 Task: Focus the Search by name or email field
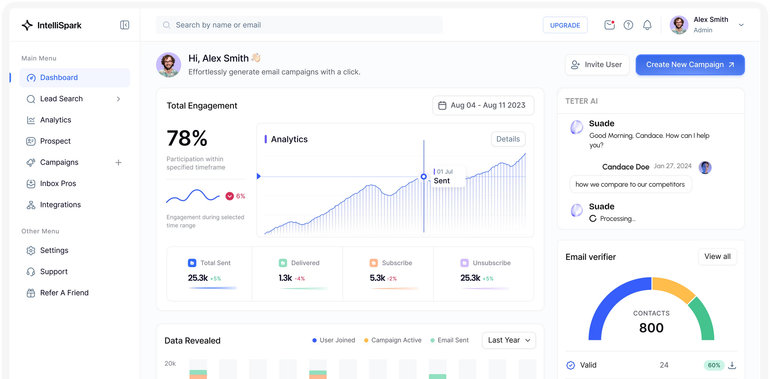point(299,25)
